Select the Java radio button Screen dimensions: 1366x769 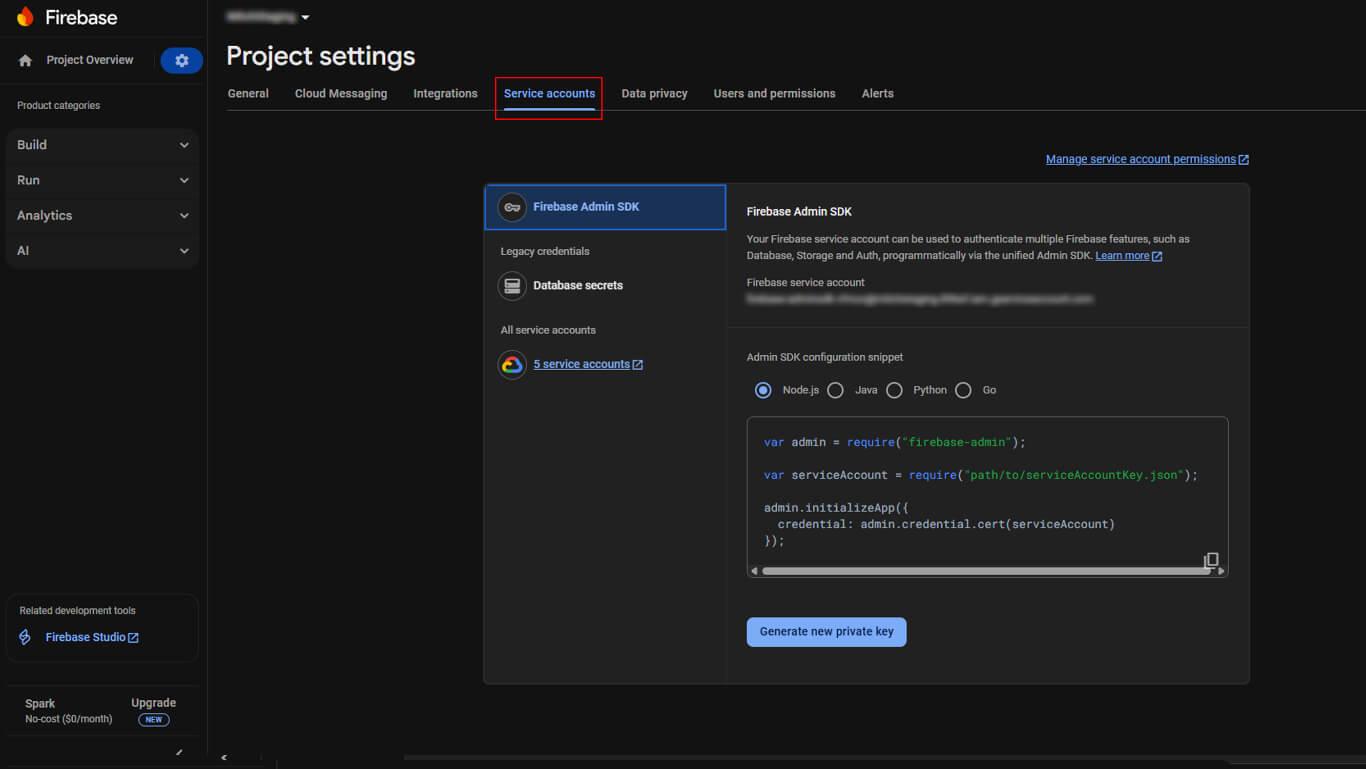click(x=836, y=390)
